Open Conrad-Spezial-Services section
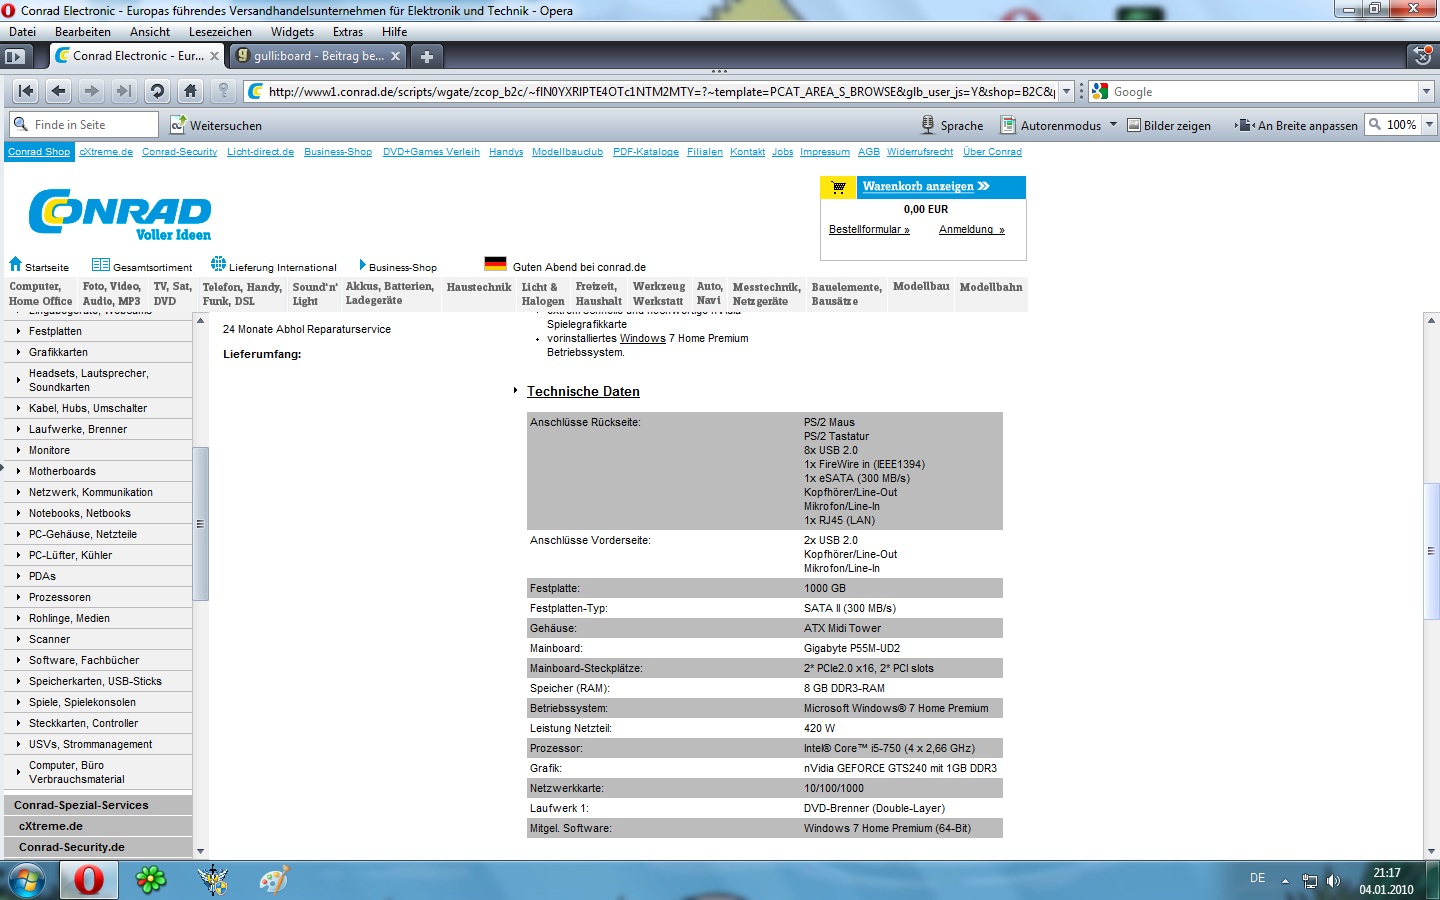Image resolution: width=1440 pixels, height=900 pixels. (x=98, y=805)
